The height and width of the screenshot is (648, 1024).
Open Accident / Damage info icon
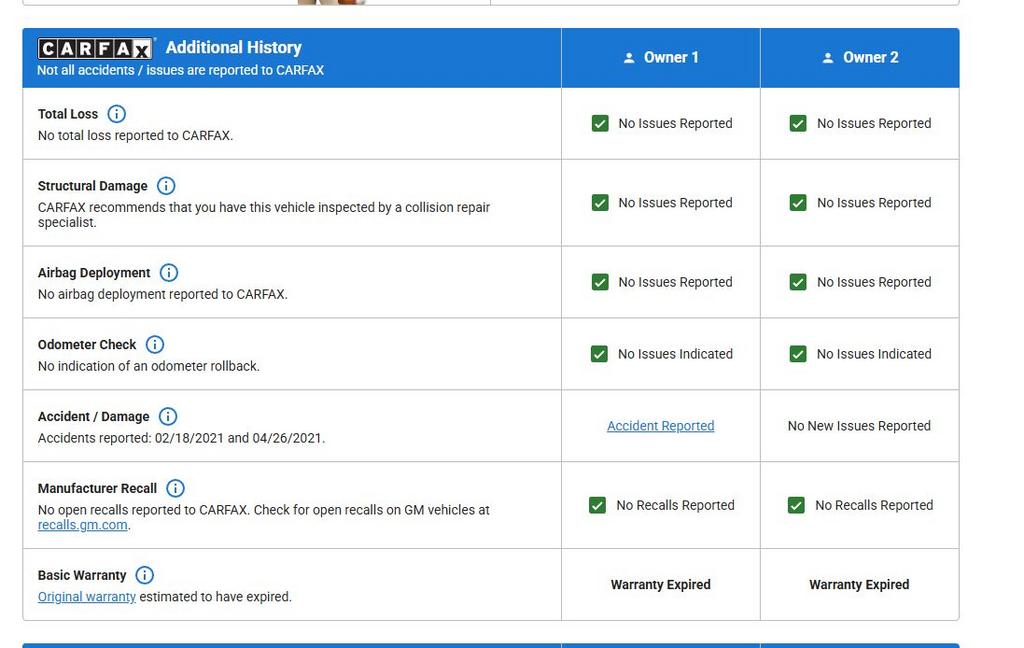pos(168,416)
